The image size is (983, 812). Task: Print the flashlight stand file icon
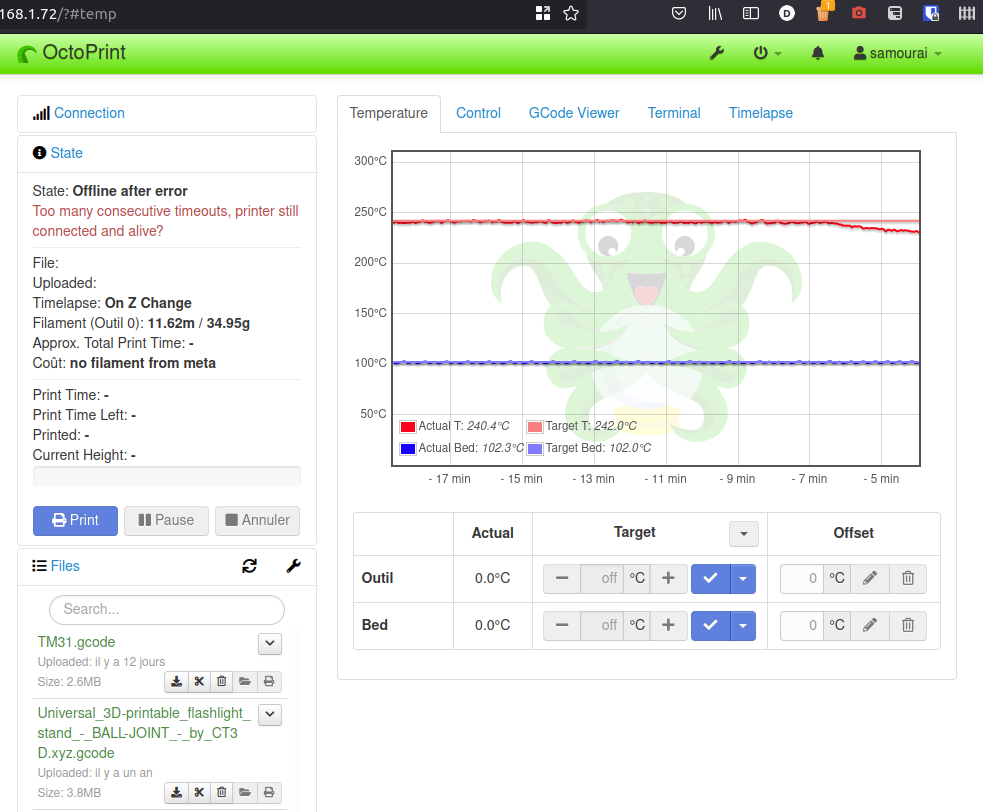269,793
